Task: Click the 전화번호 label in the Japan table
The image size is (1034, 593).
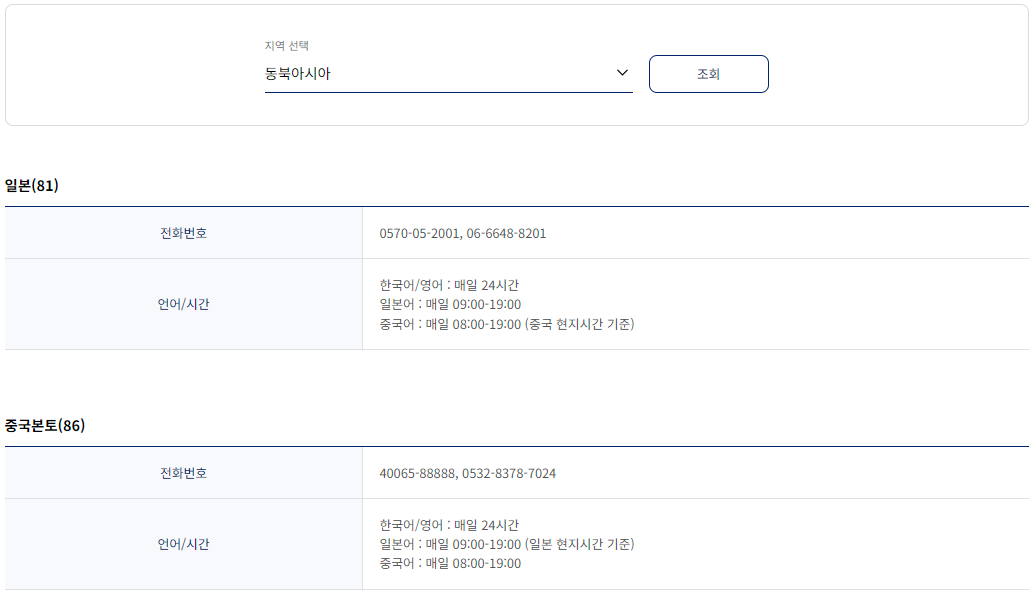Action: pos(183,231)
